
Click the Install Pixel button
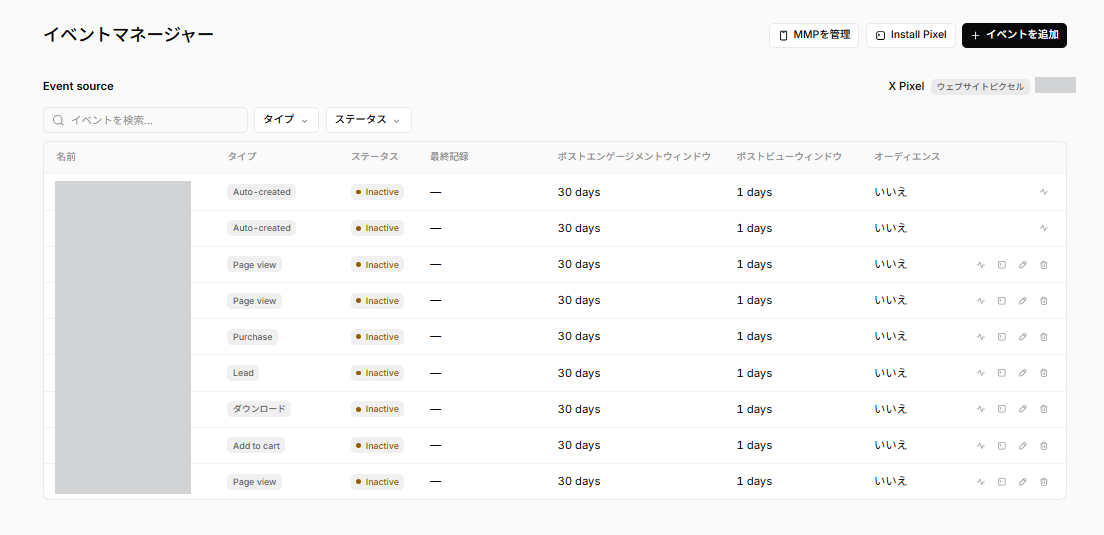[911, 35]
